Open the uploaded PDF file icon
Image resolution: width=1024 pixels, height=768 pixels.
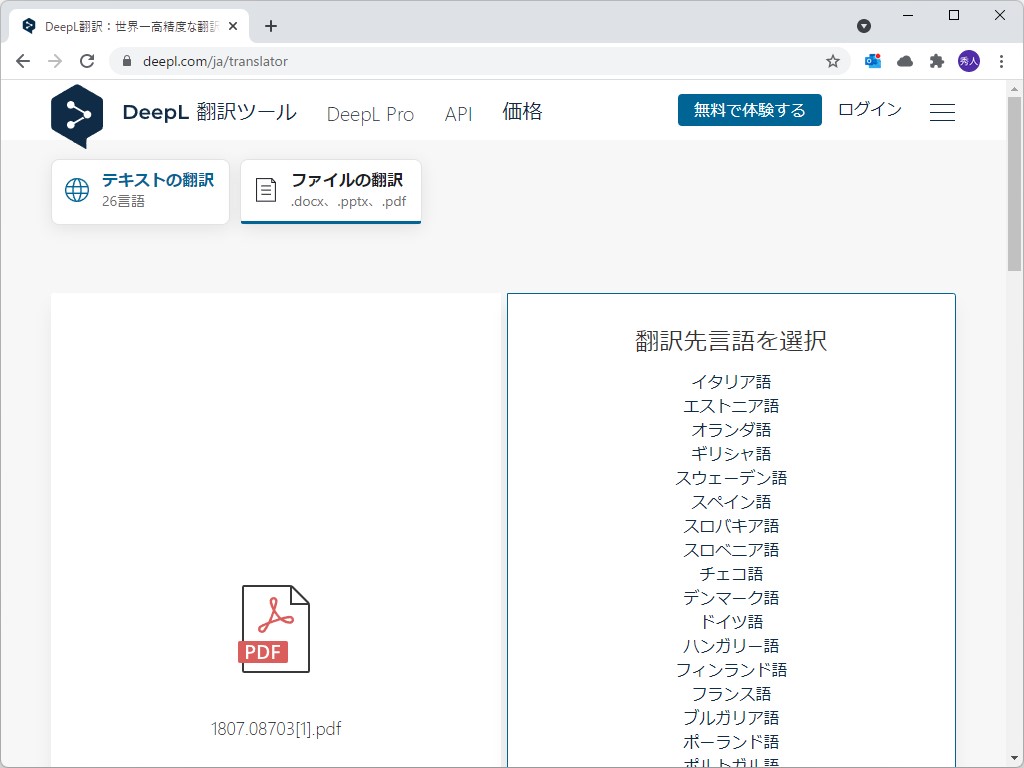pos(275,628)
